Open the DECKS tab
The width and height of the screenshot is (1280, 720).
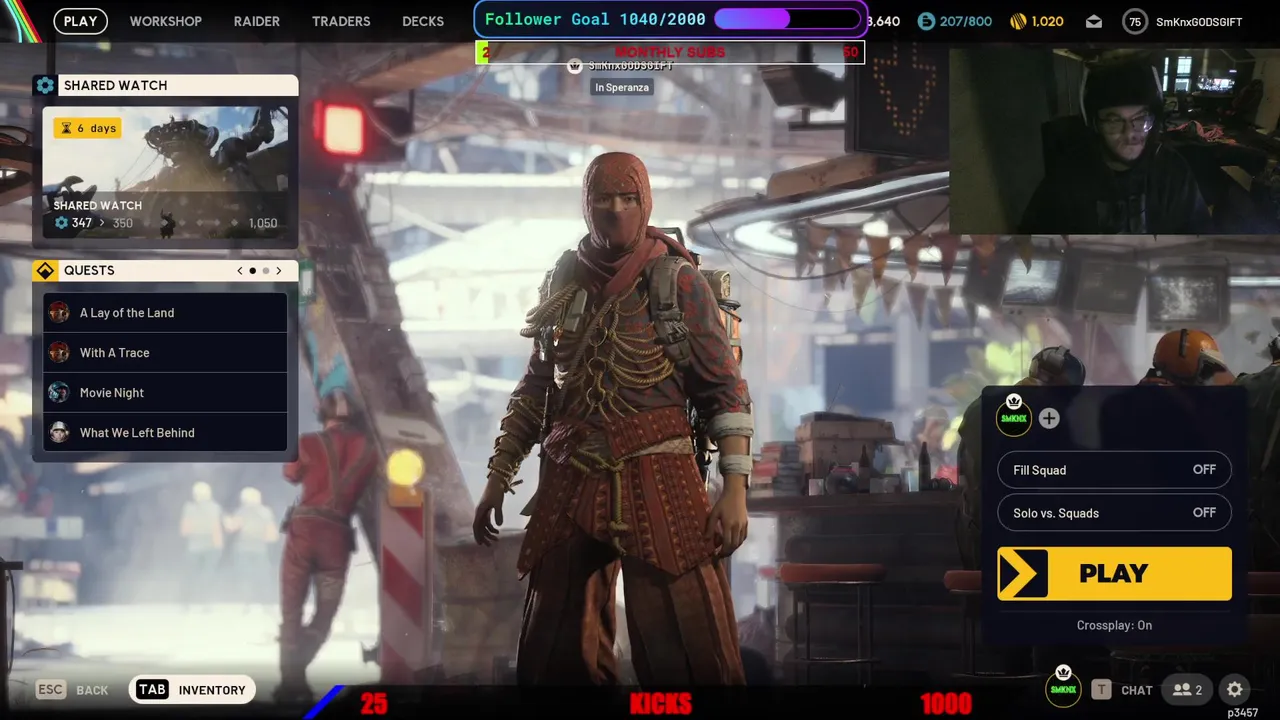(x=423, y=21)
